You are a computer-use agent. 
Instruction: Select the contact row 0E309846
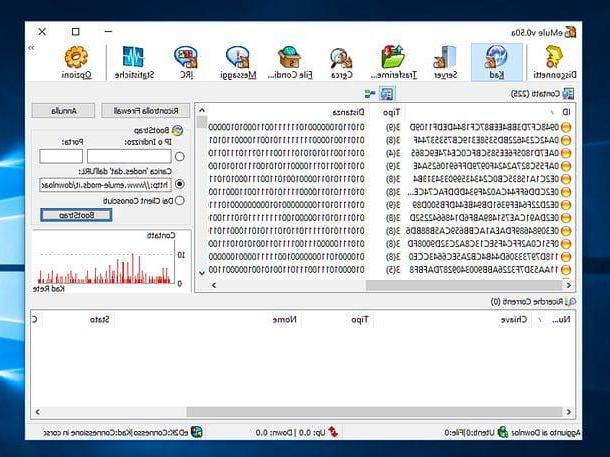coord(389,231)
